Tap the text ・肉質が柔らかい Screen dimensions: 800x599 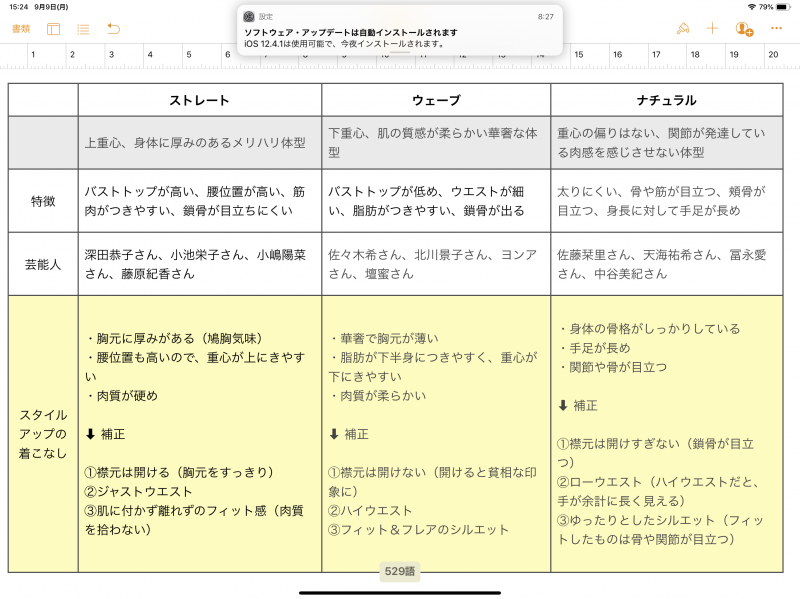point(378,395)
